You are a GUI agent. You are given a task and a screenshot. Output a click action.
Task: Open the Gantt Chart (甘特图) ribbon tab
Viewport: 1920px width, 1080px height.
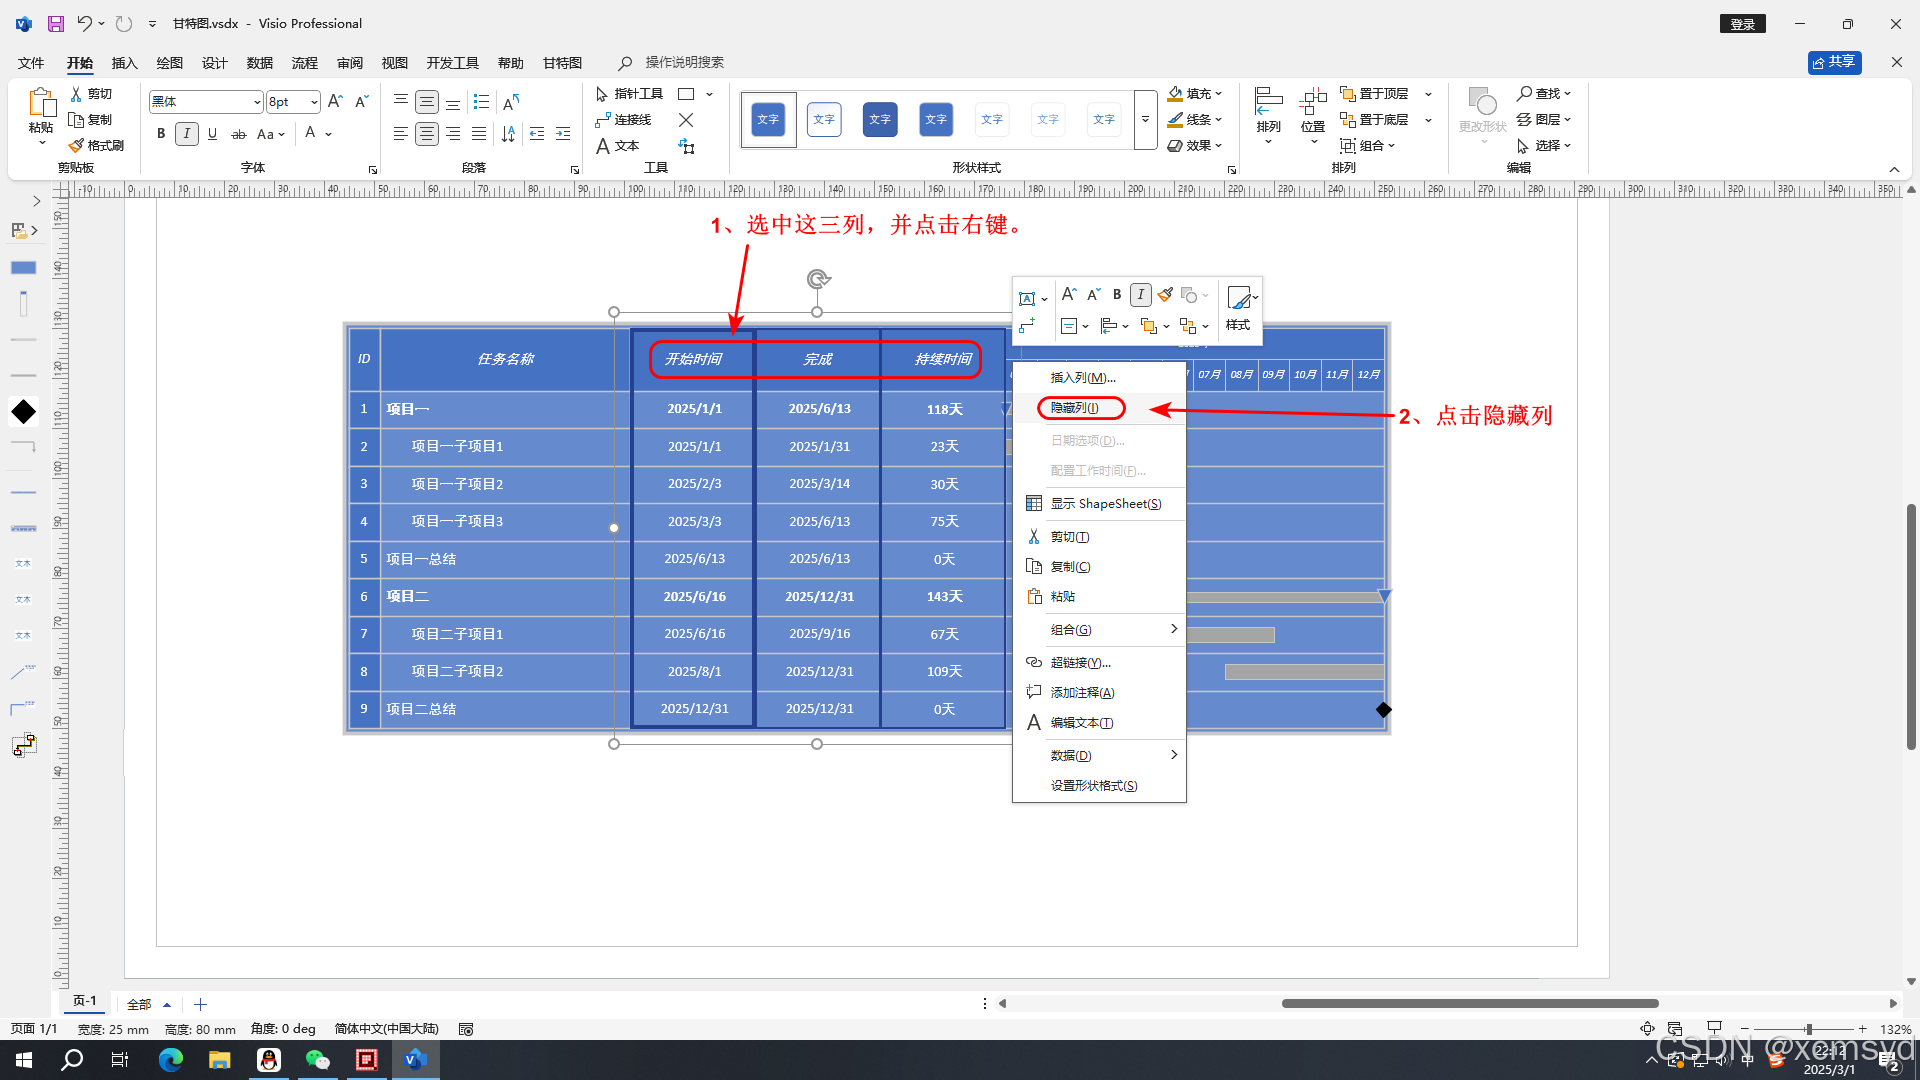point(562,63)
